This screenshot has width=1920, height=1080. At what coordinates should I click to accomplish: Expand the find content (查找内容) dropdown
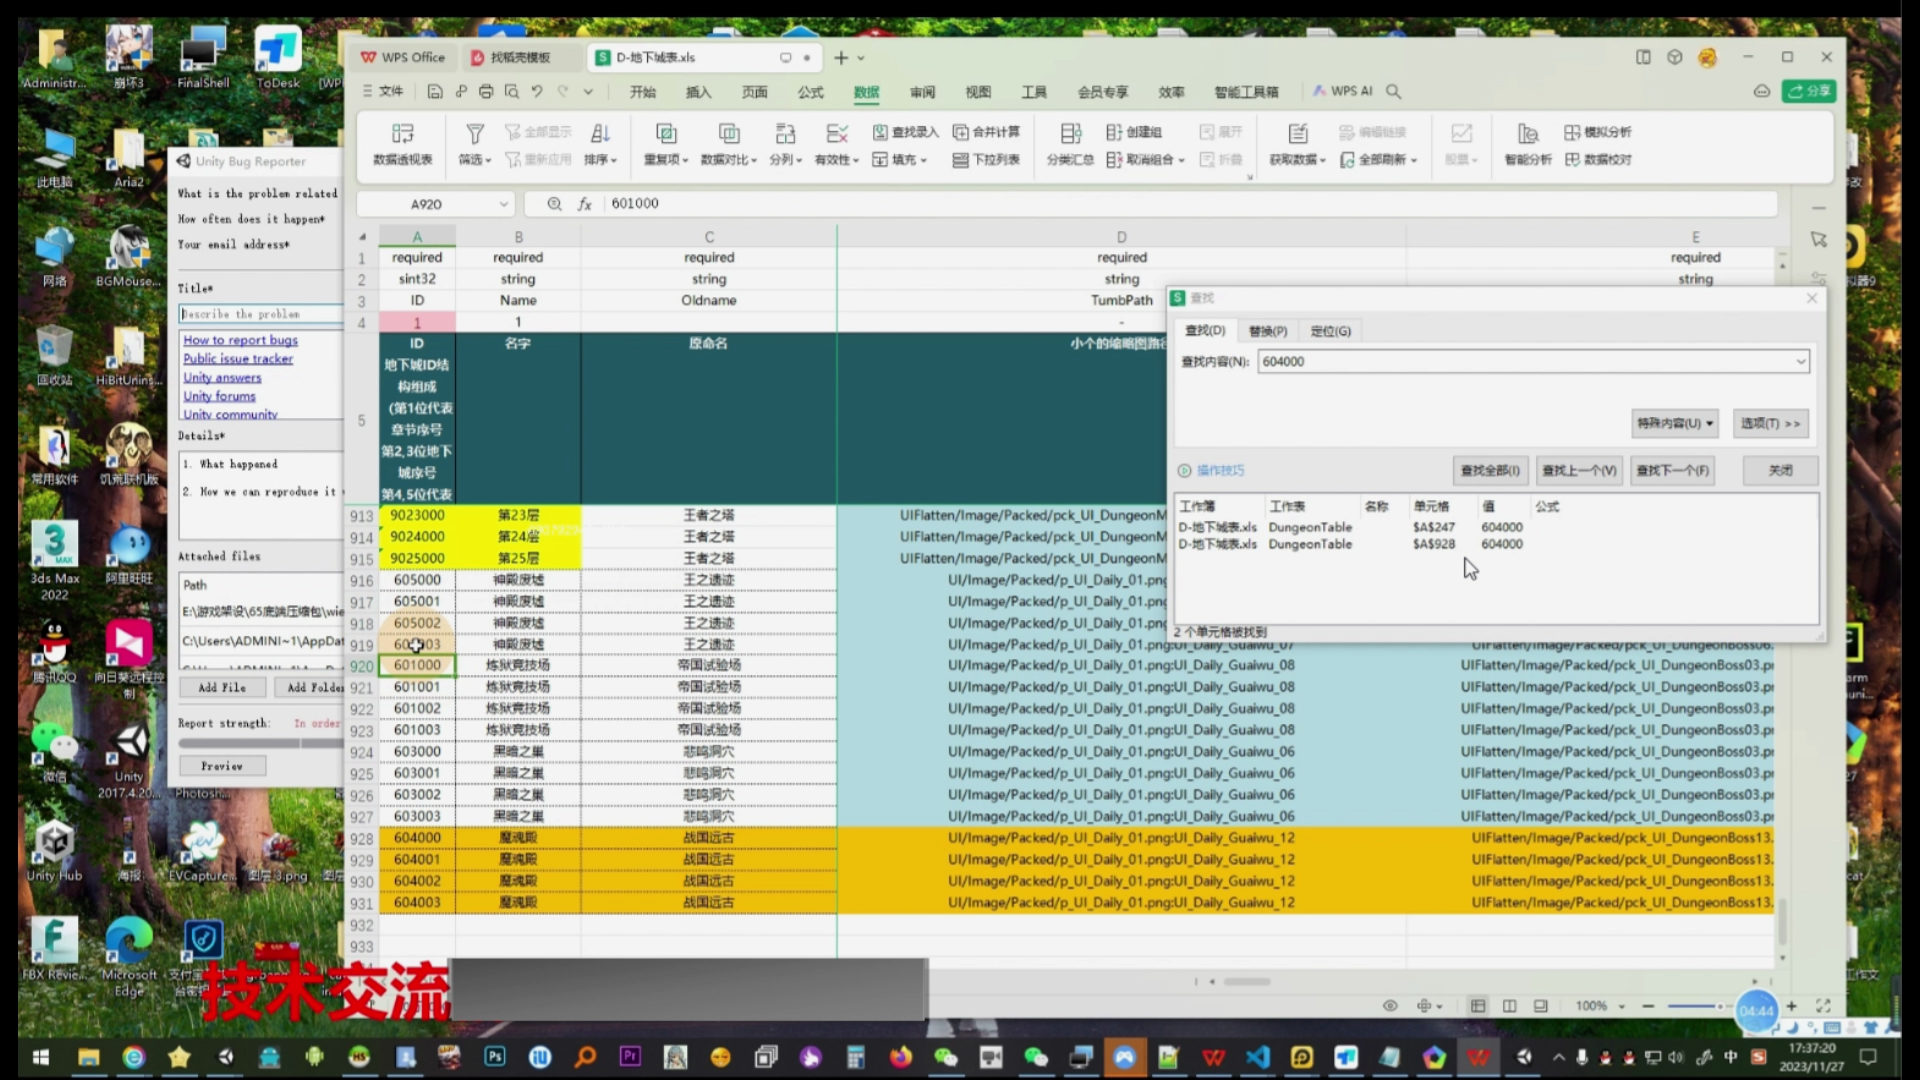tap(1800, 362)
